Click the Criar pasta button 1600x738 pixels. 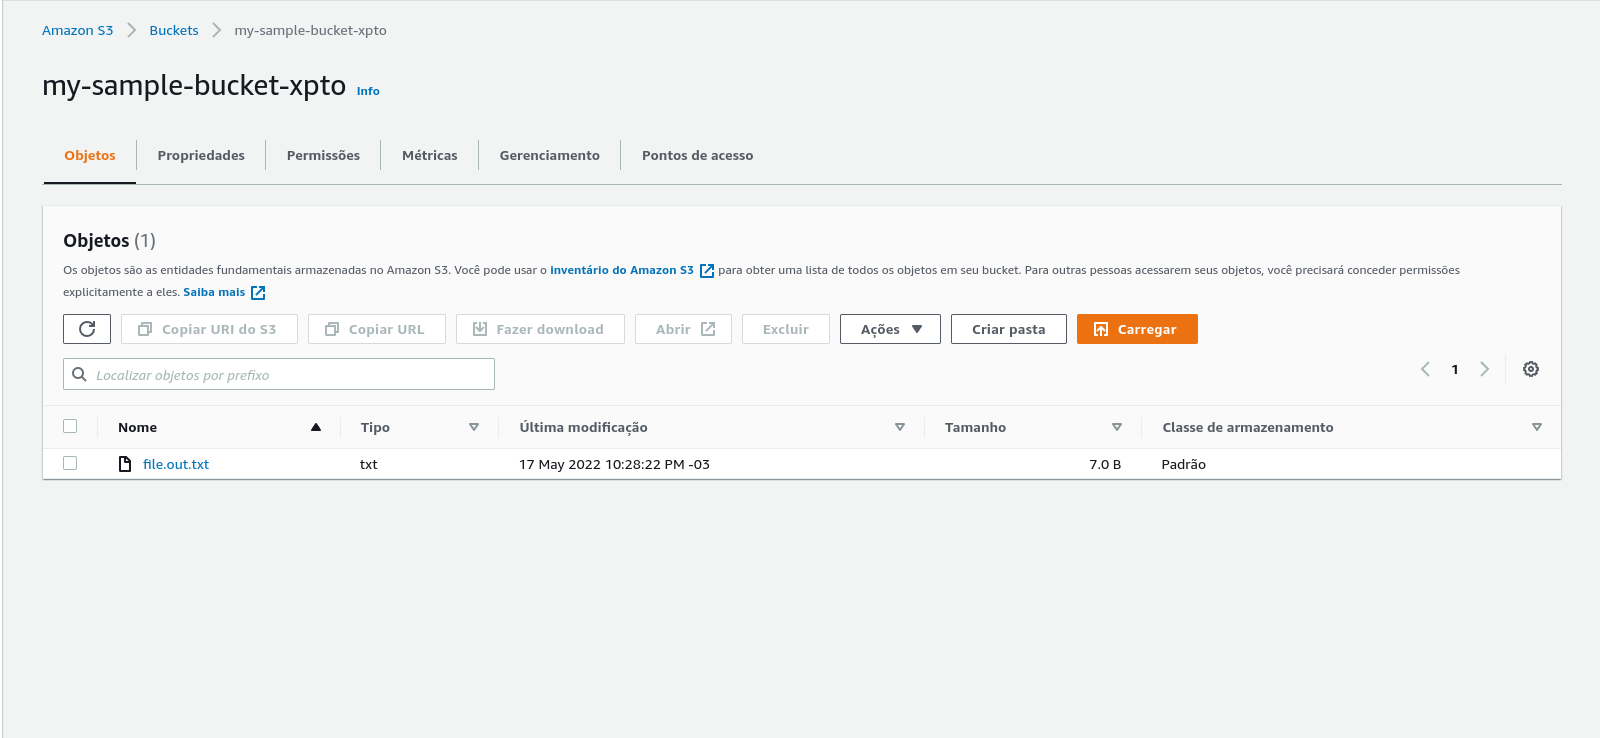(1009, 329)
